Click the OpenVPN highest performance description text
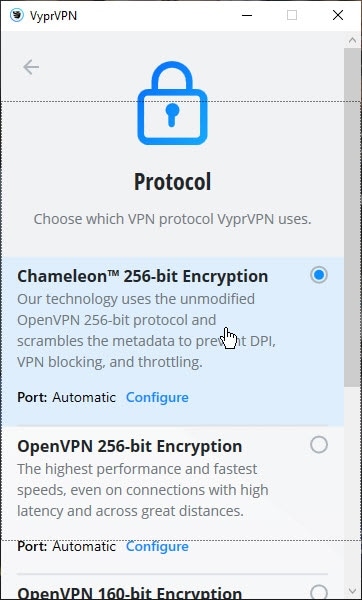The image size is (362, 600). 143,490
